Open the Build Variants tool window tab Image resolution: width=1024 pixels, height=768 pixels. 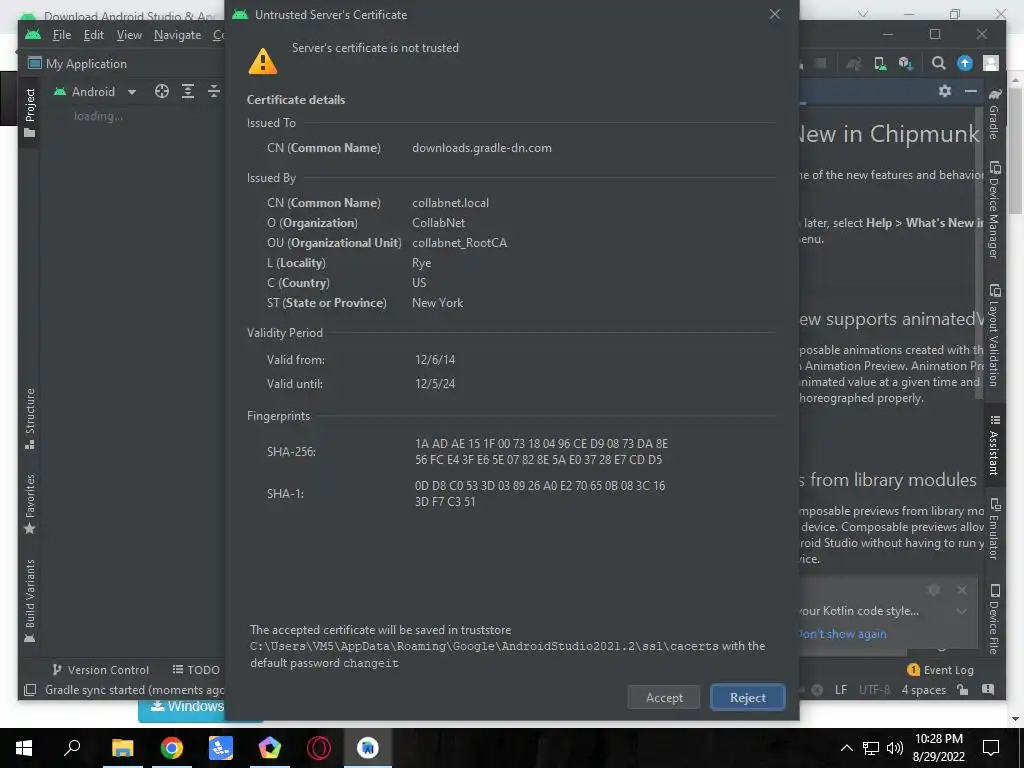coord(29,601)
